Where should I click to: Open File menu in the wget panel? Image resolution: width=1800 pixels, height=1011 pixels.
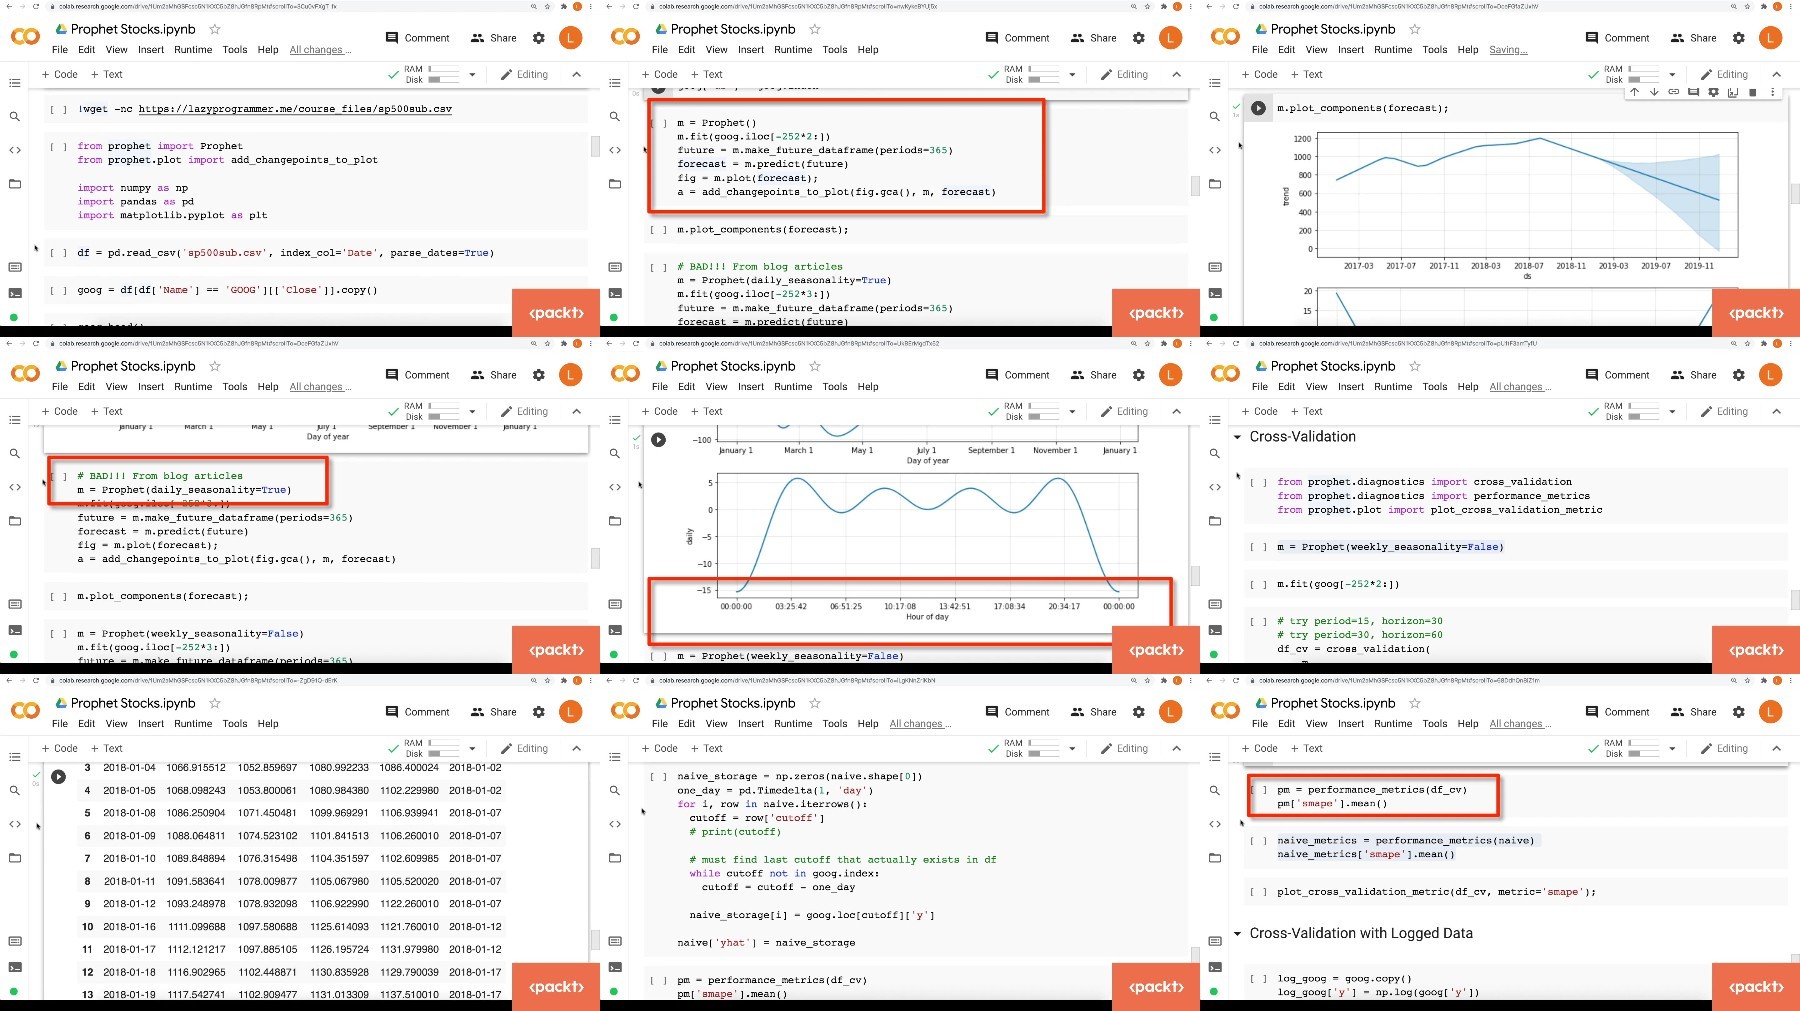tap(60, 50)
